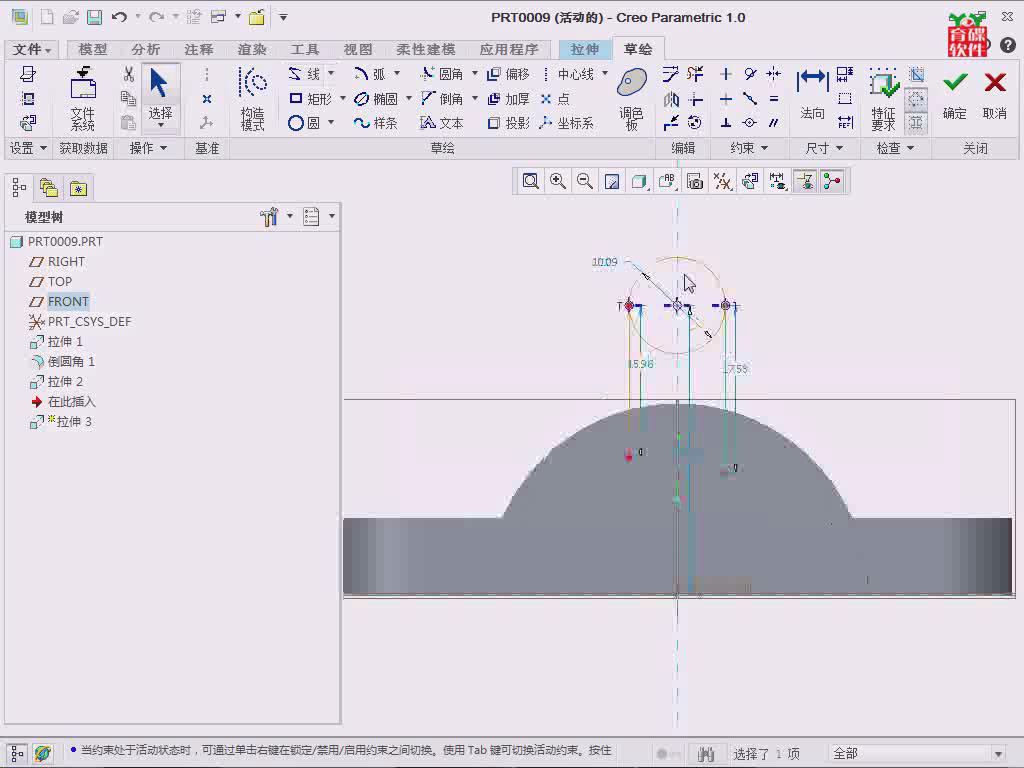Open the View (视图) tab
Viewport: 1024px width, 768px height.
point(357,50)
